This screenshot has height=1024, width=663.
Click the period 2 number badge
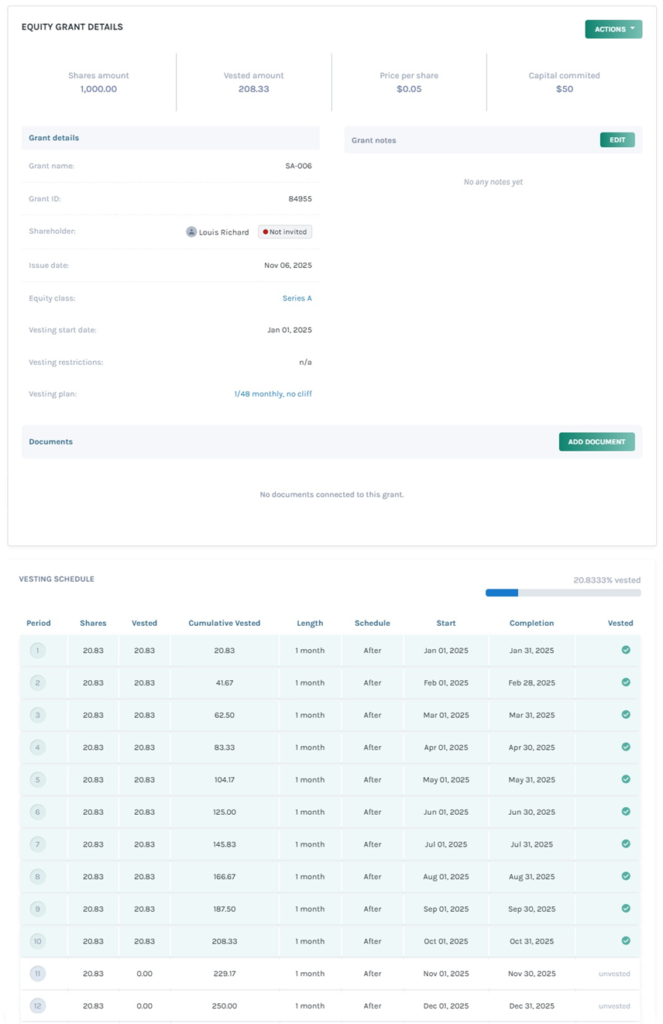click(37, 683)
